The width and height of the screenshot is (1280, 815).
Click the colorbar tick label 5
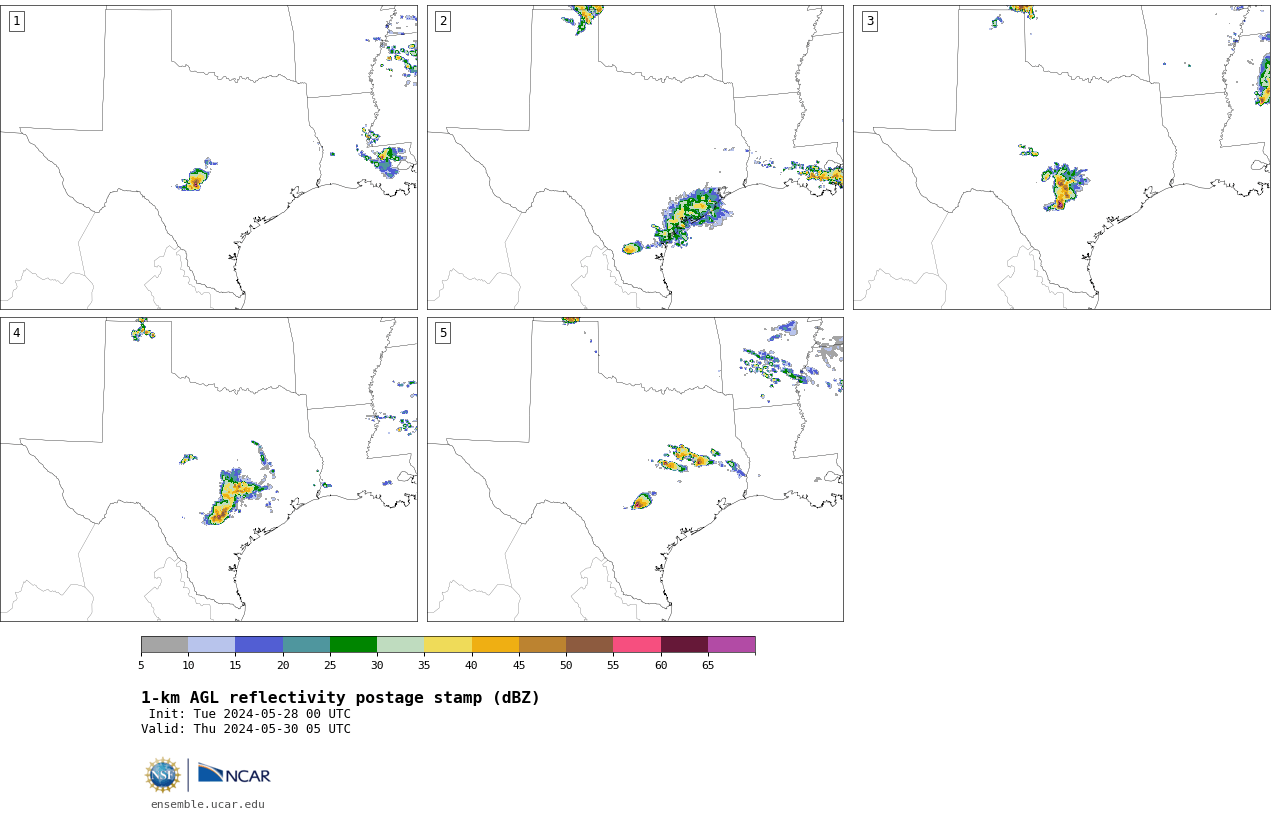141,665
